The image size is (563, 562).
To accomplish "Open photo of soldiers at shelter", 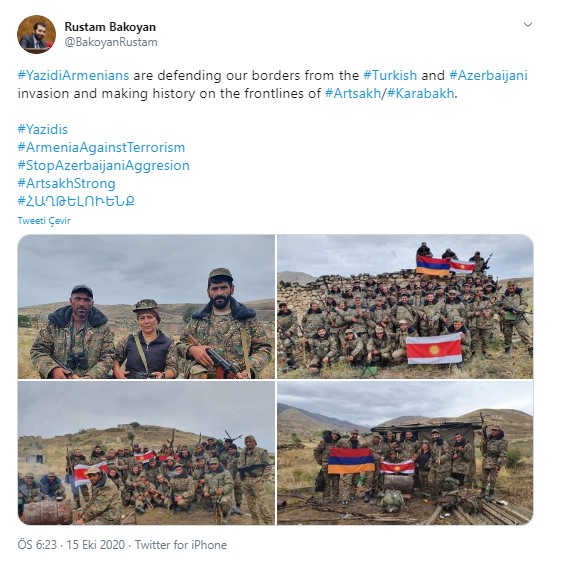I will [405, 453].
